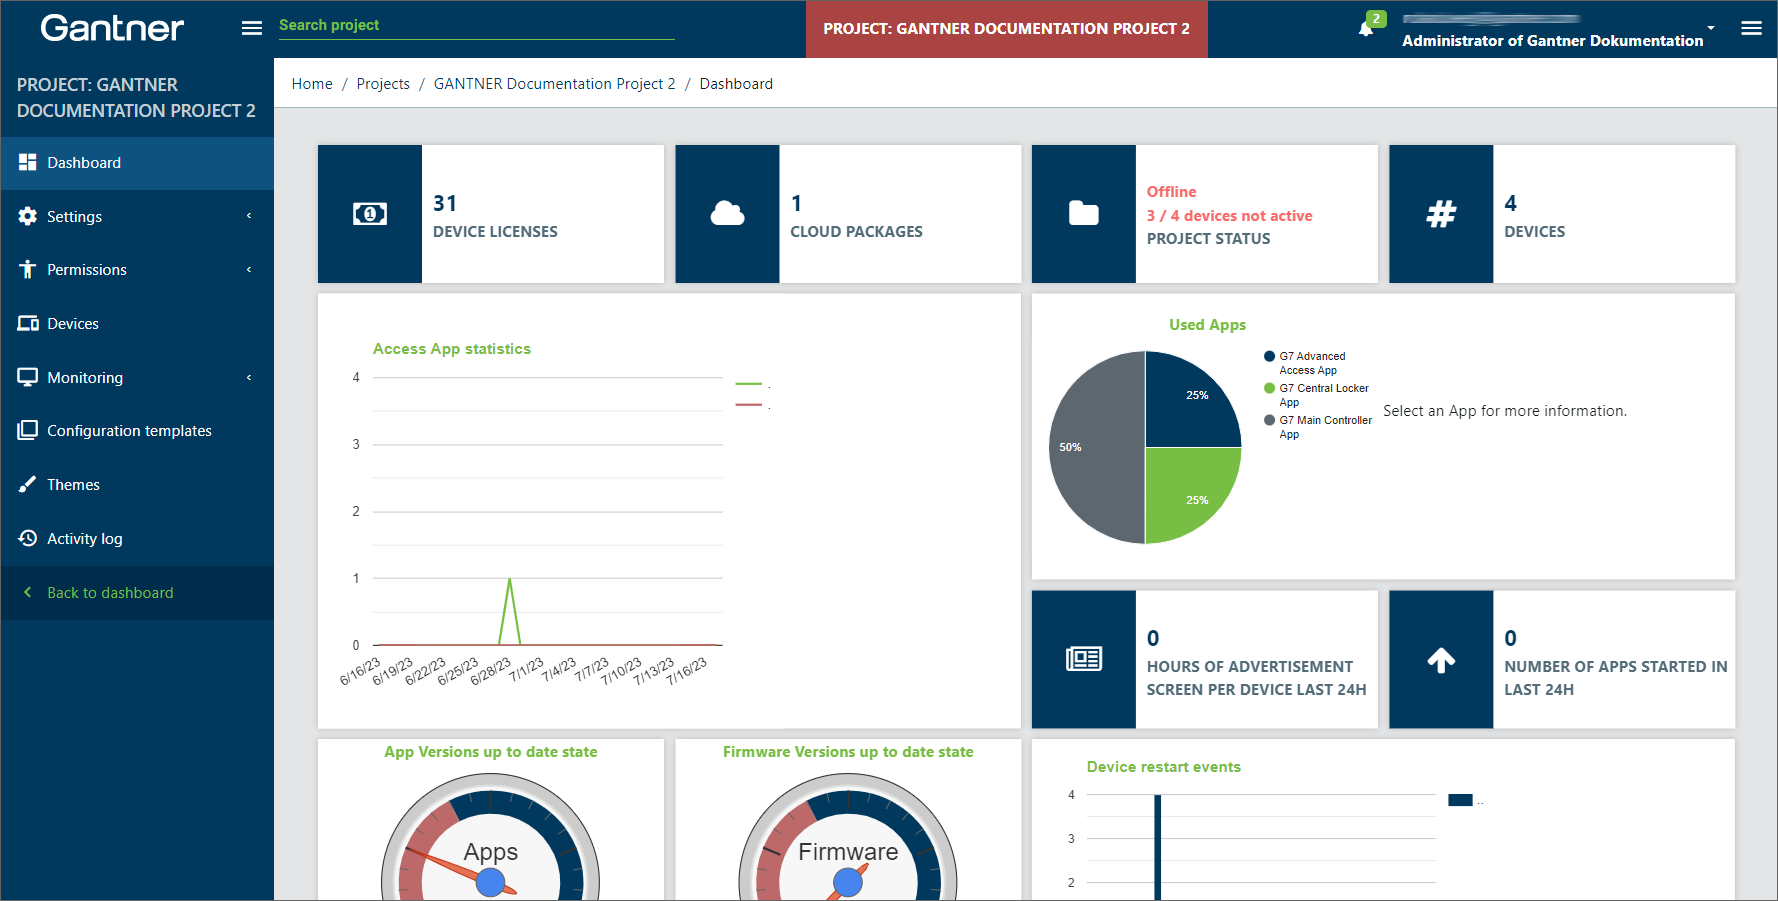Open Activity log menu item
The height and width of the screenshot is (901, 1778).
click(x=137, y=539)
